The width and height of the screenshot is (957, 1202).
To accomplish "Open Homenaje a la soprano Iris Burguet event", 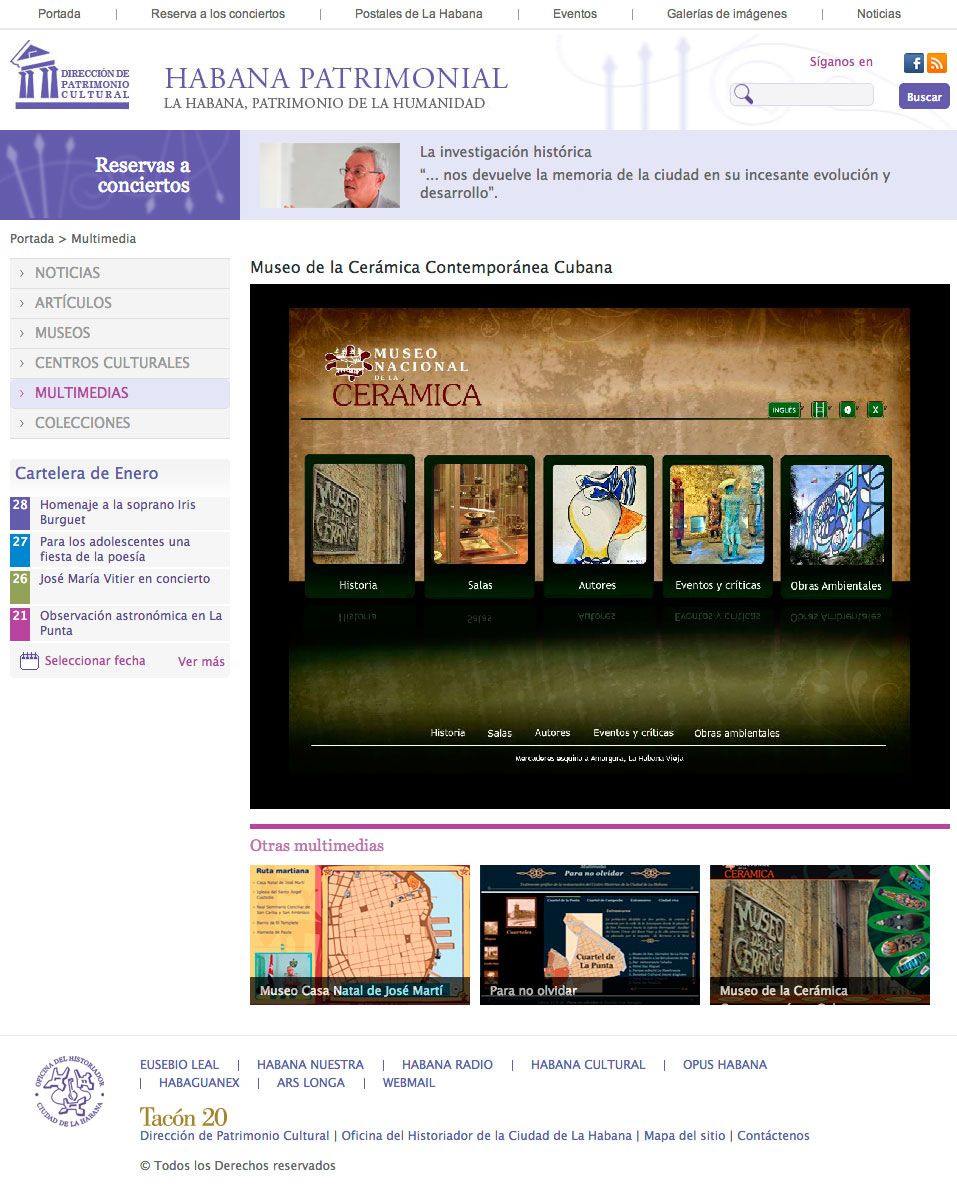I will tap(118, 513).
